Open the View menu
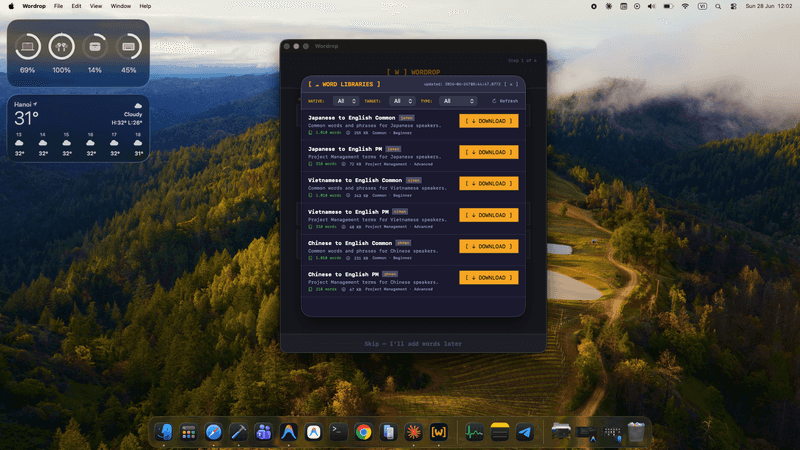The image size is (800, 450). [x=95, y=6]
